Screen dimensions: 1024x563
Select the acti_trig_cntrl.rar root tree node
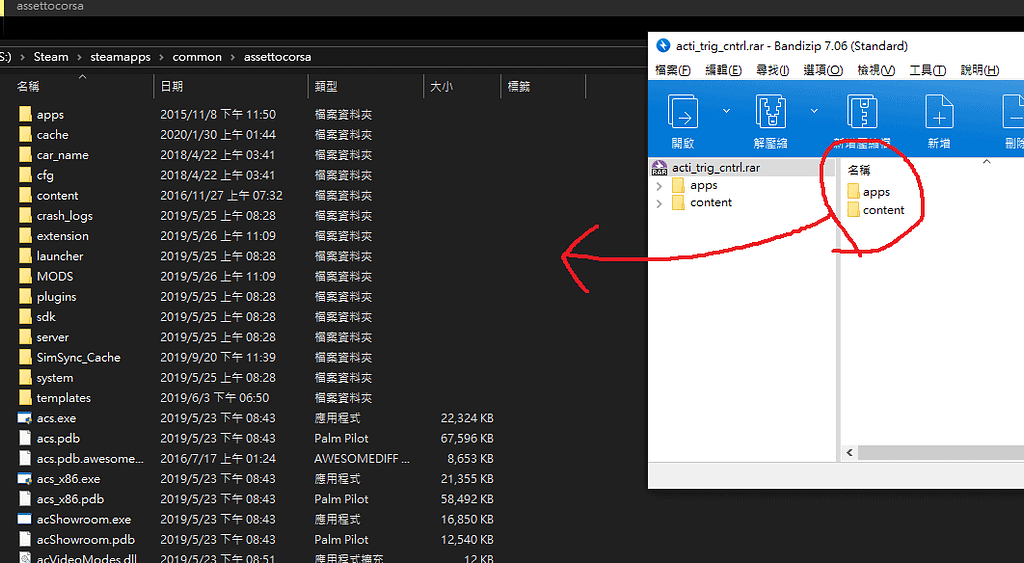click(x=715, y=168)
